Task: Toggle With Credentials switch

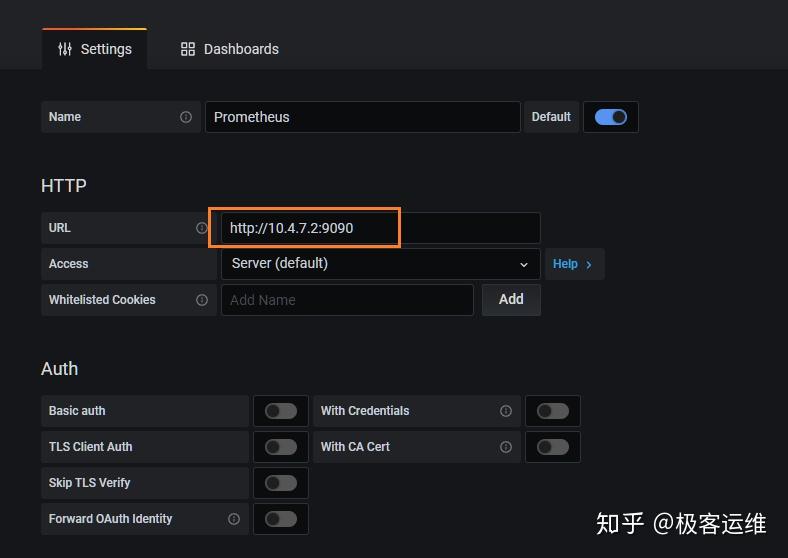Action: [x=553, y=411]
